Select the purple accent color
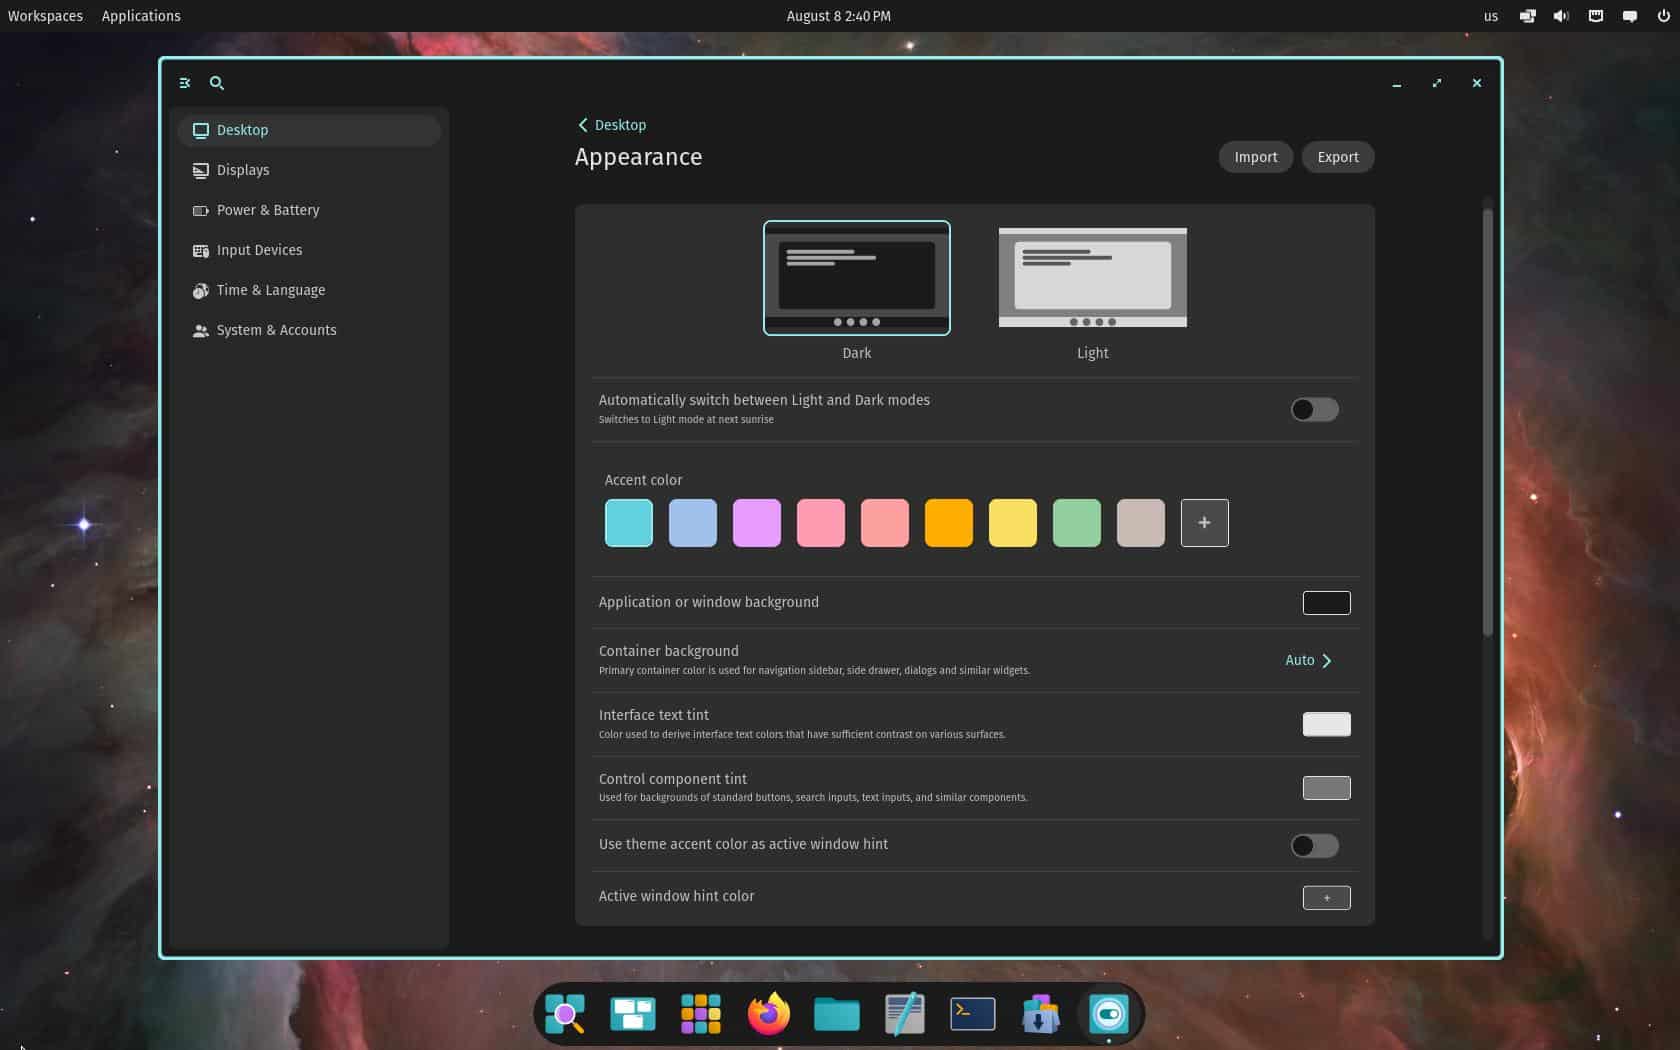Image resolution: width=1680 pixels, height=1050 pixels. pos(757,522)
